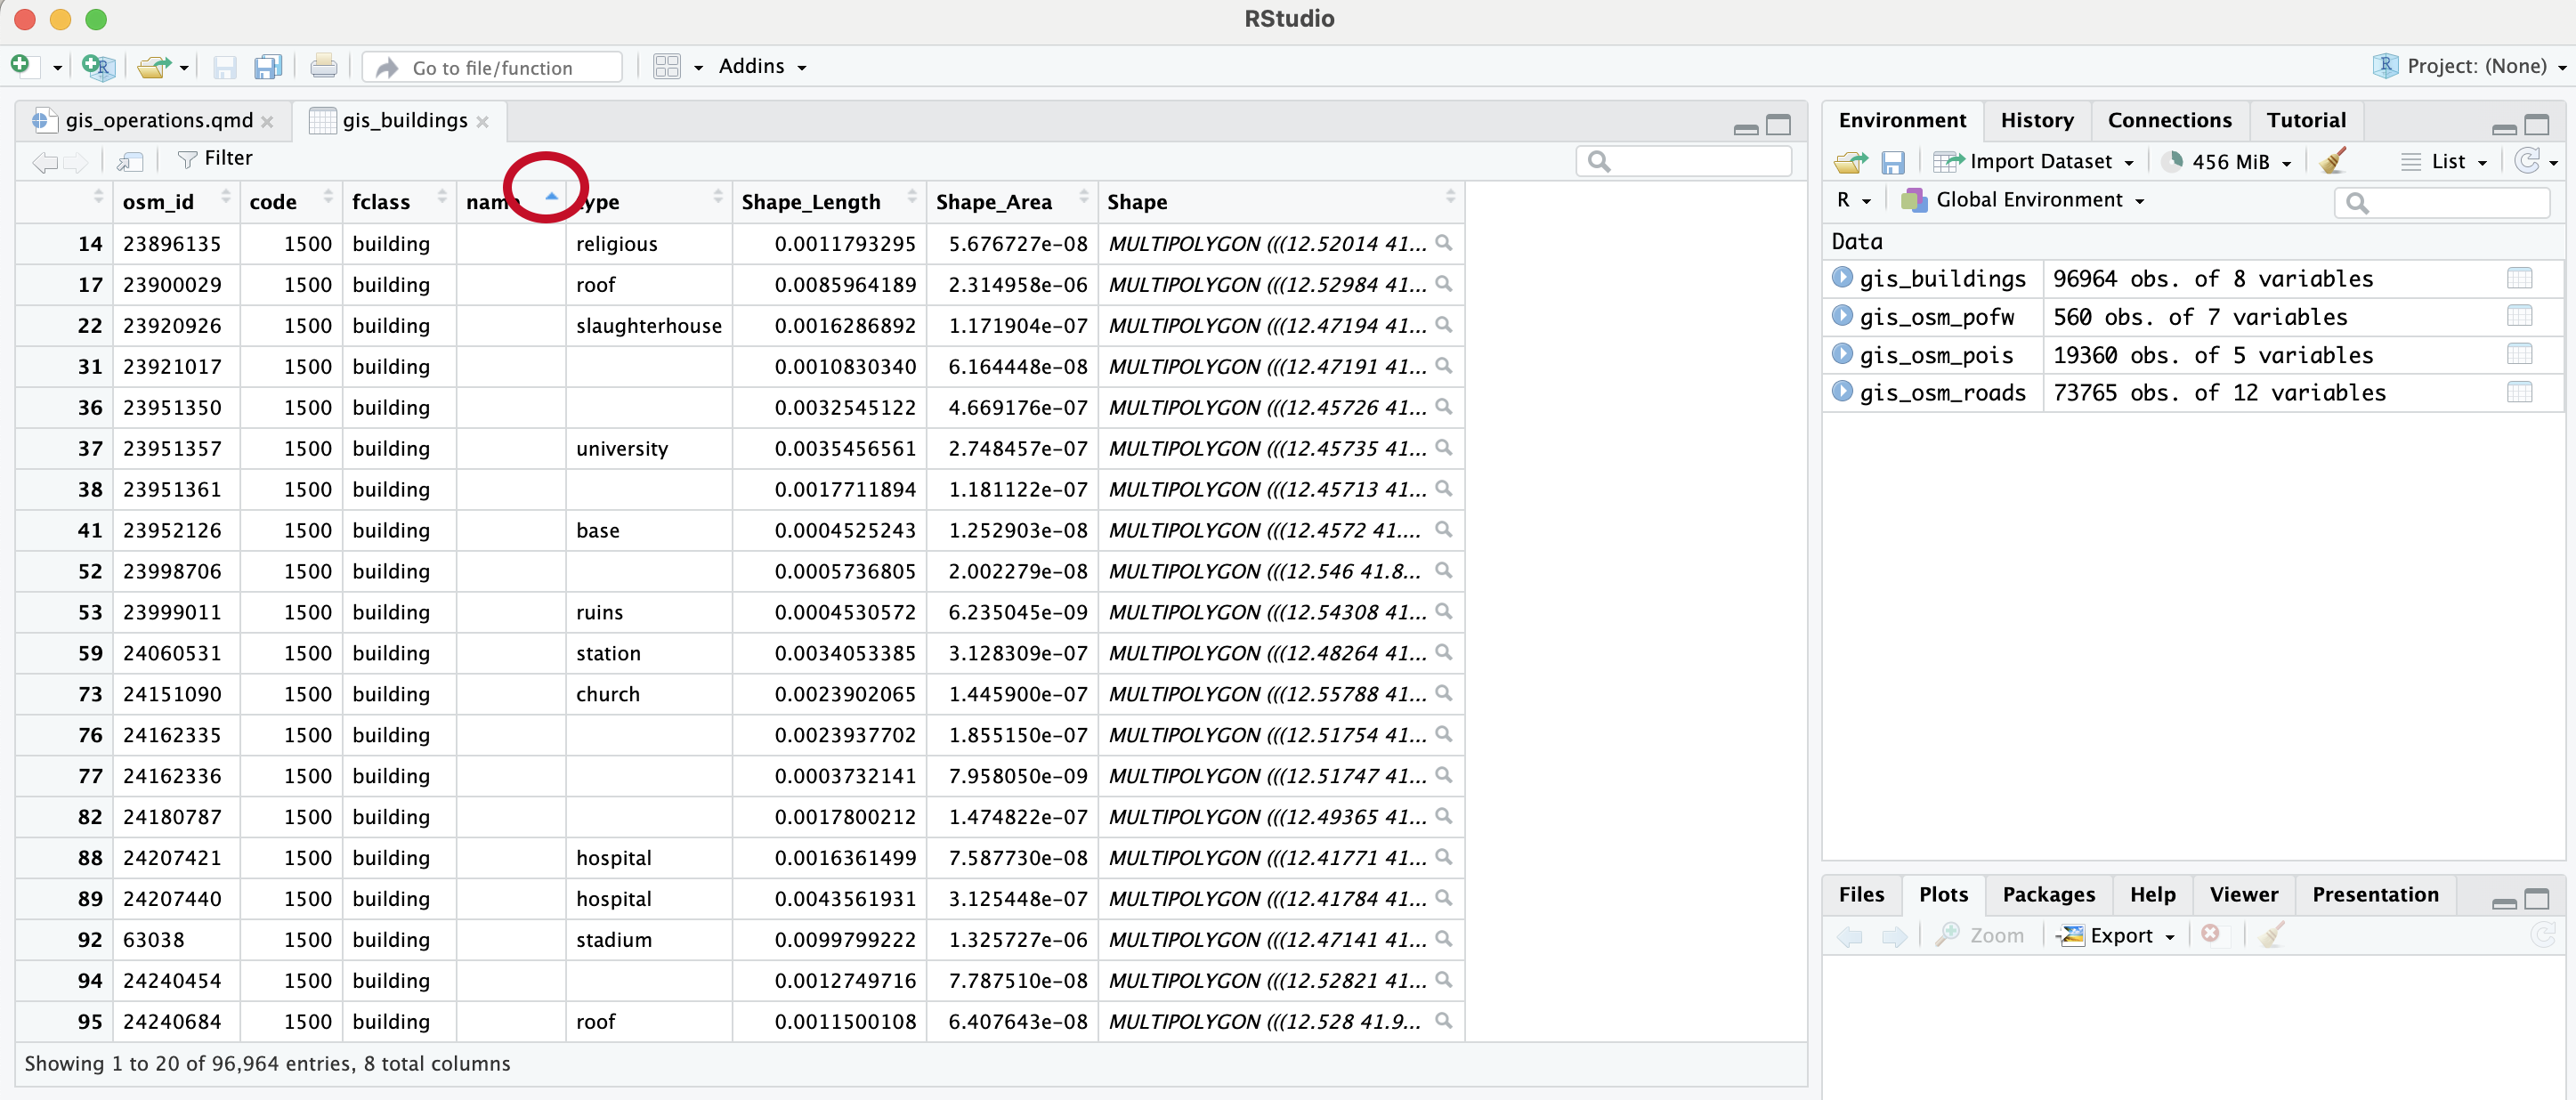Toggle the Filter button in data viewer
This screenshot has width=2576, height=1100.
tap(215, 159)
